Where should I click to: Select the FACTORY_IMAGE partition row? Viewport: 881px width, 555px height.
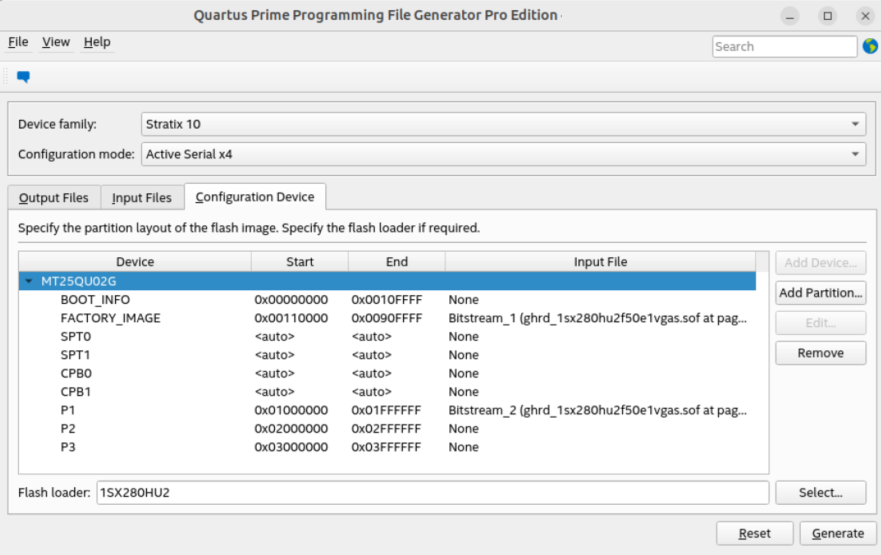coord(110,318)
